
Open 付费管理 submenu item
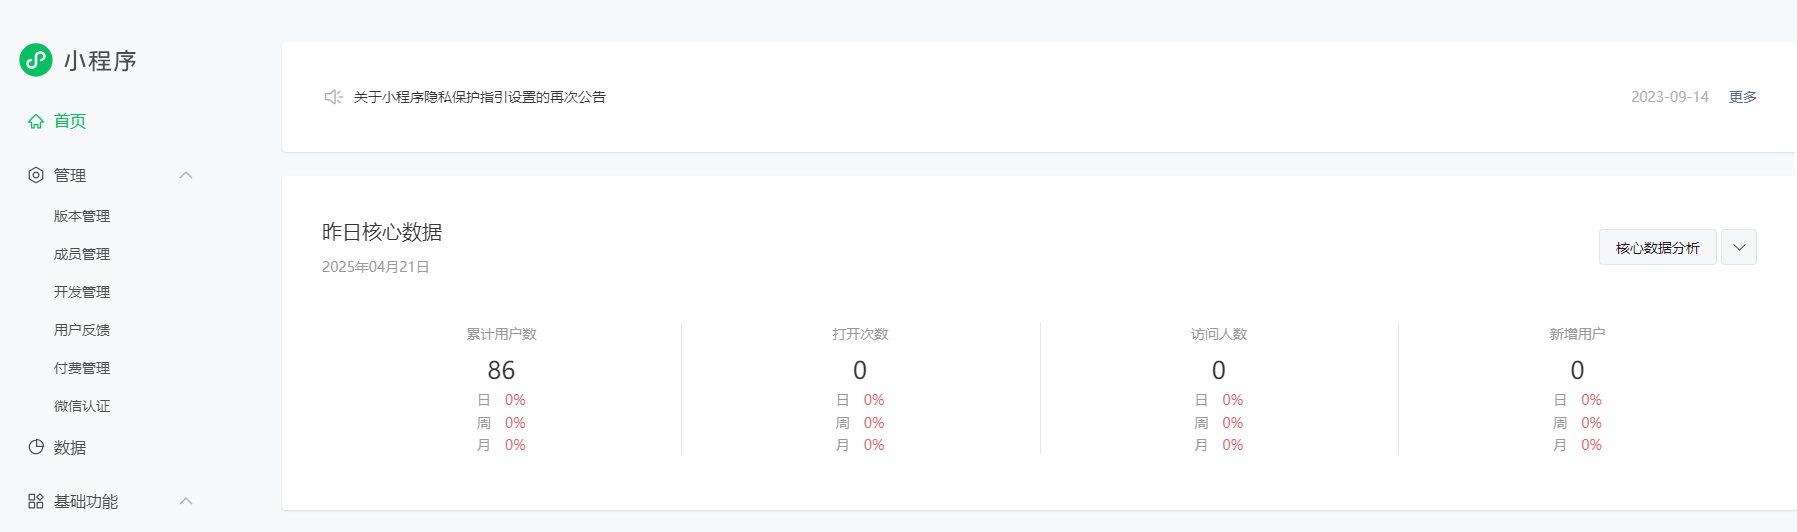pos(82,368)
